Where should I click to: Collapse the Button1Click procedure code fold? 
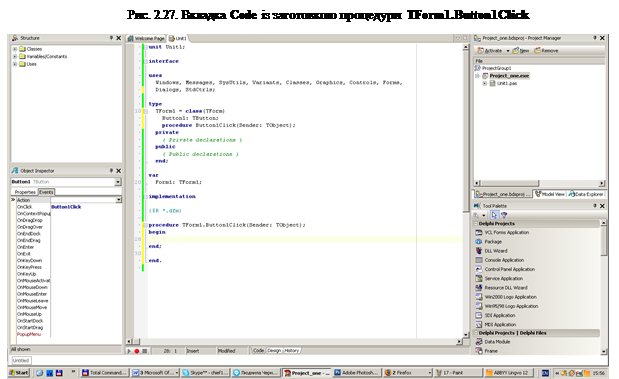(x=146, y=225)
